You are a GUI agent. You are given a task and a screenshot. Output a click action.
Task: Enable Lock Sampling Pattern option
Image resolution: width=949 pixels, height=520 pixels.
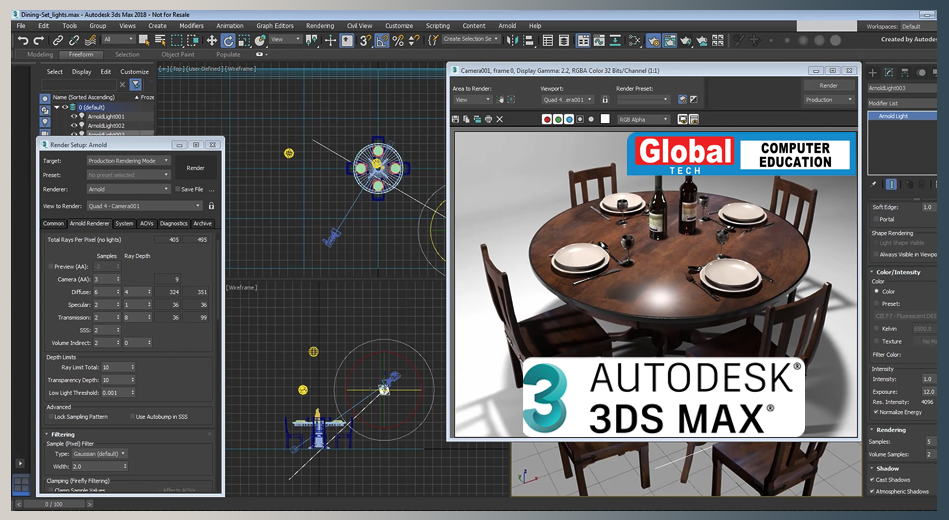tap(50, 416)
